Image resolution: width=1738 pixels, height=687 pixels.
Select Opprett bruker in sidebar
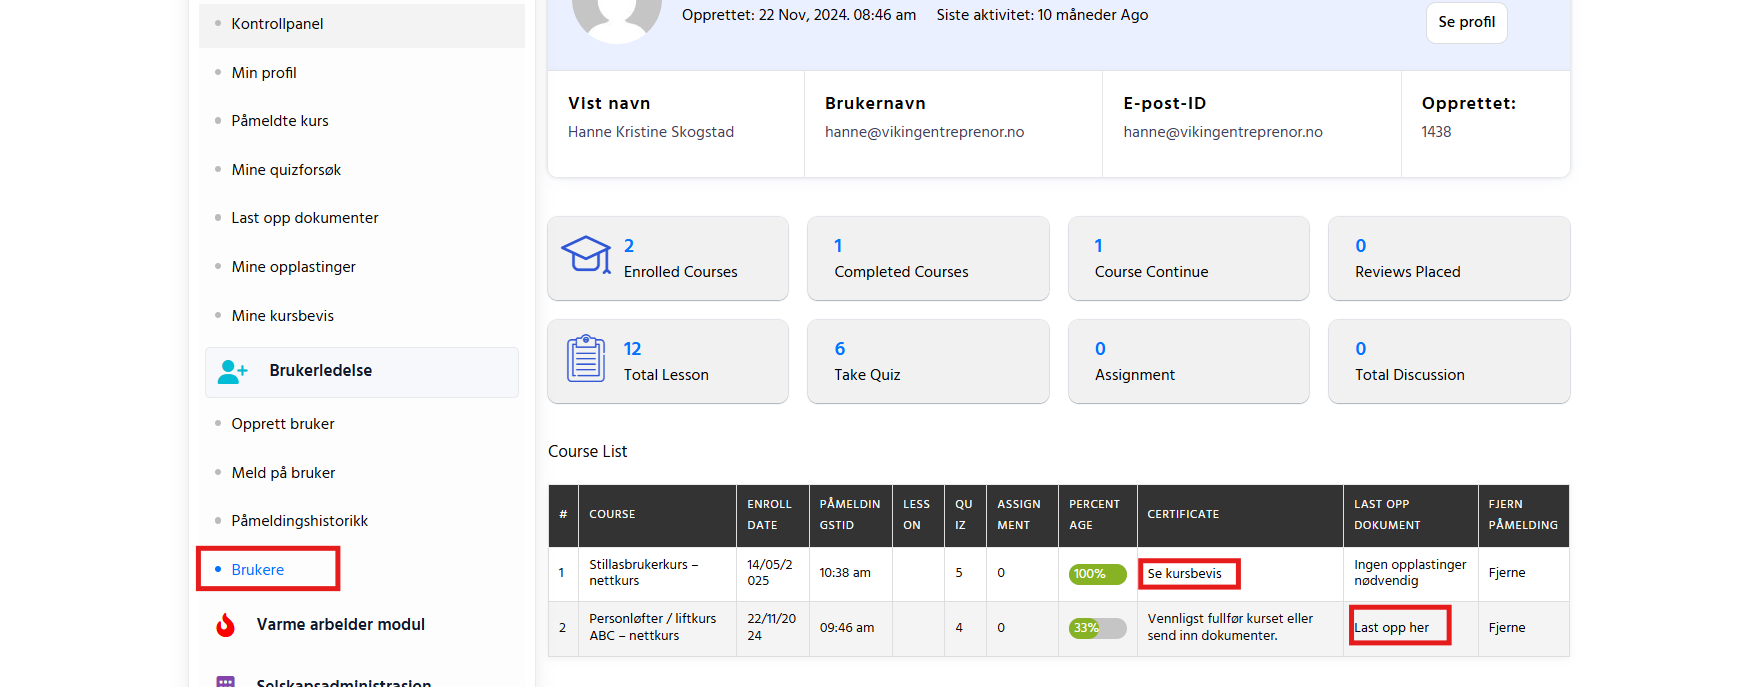[283, 424]
